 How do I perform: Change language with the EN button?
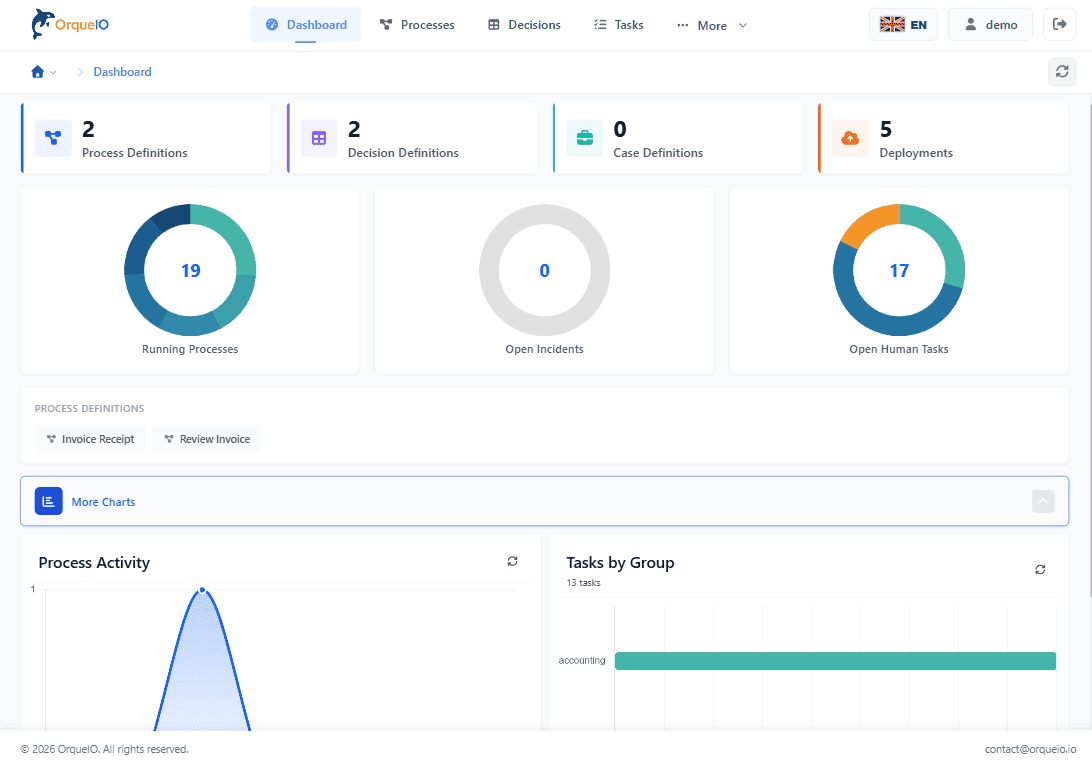903,24
